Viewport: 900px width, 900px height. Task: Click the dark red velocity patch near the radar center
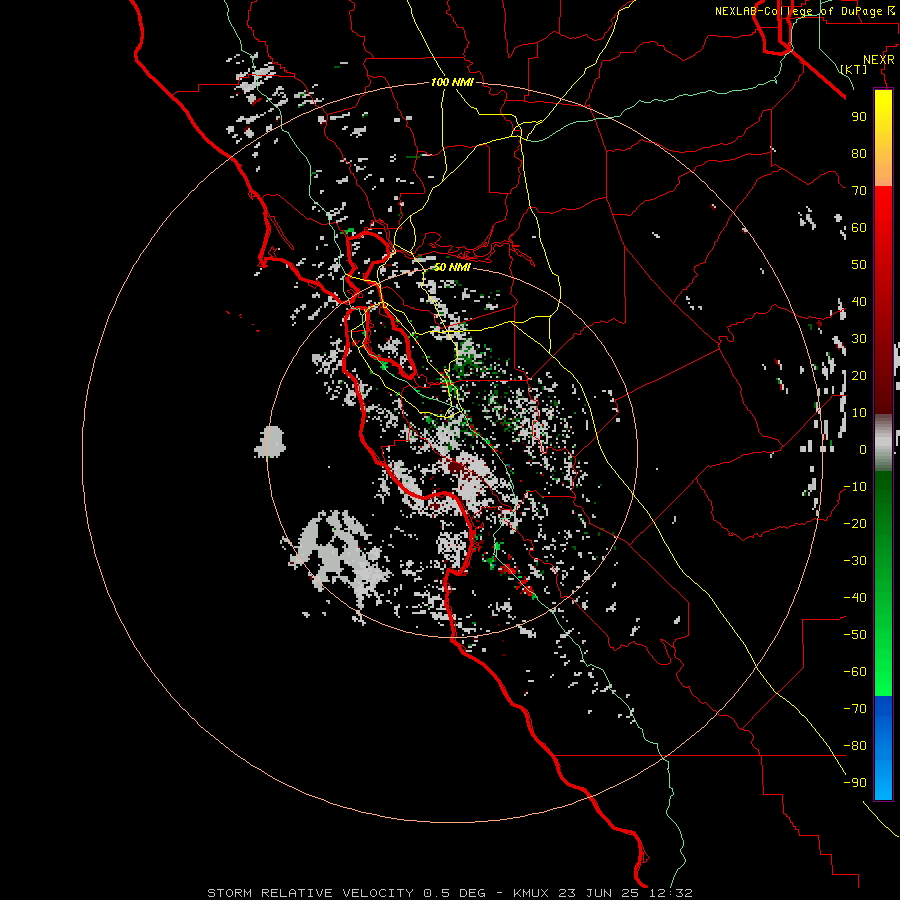point(457,468)
